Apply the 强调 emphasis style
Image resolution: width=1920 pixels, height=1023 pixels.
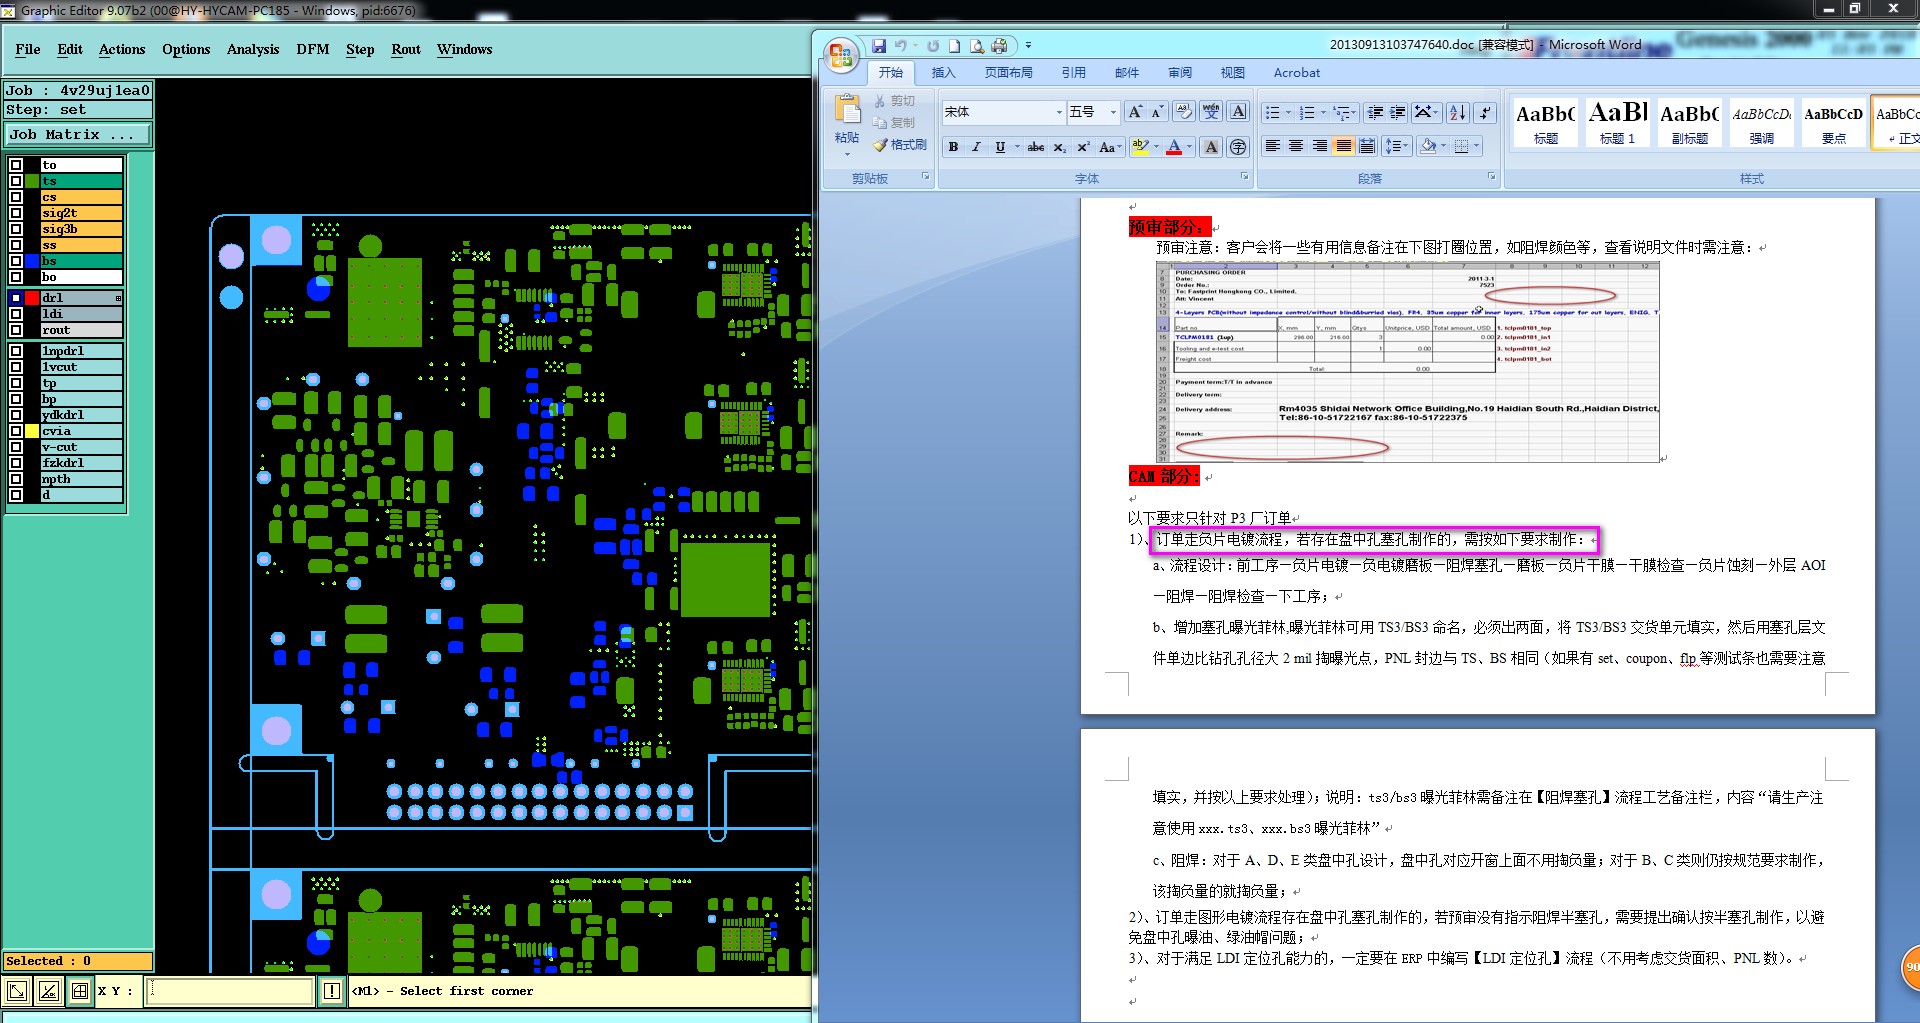pos(1762,123)
